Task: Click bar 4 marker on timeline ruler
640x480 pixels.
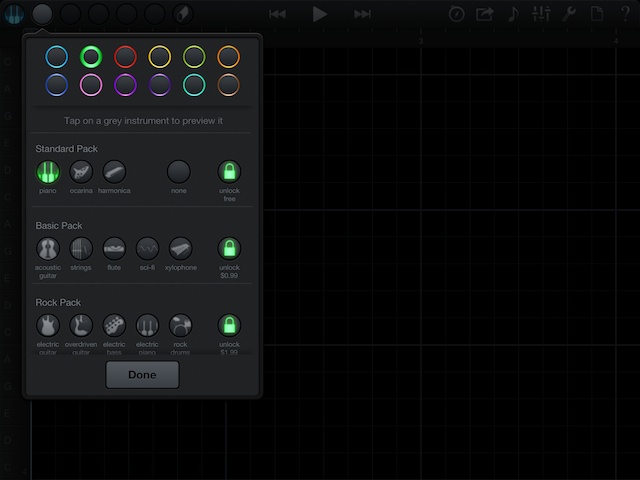Action: pyautogui.click(x=616, y=40)
